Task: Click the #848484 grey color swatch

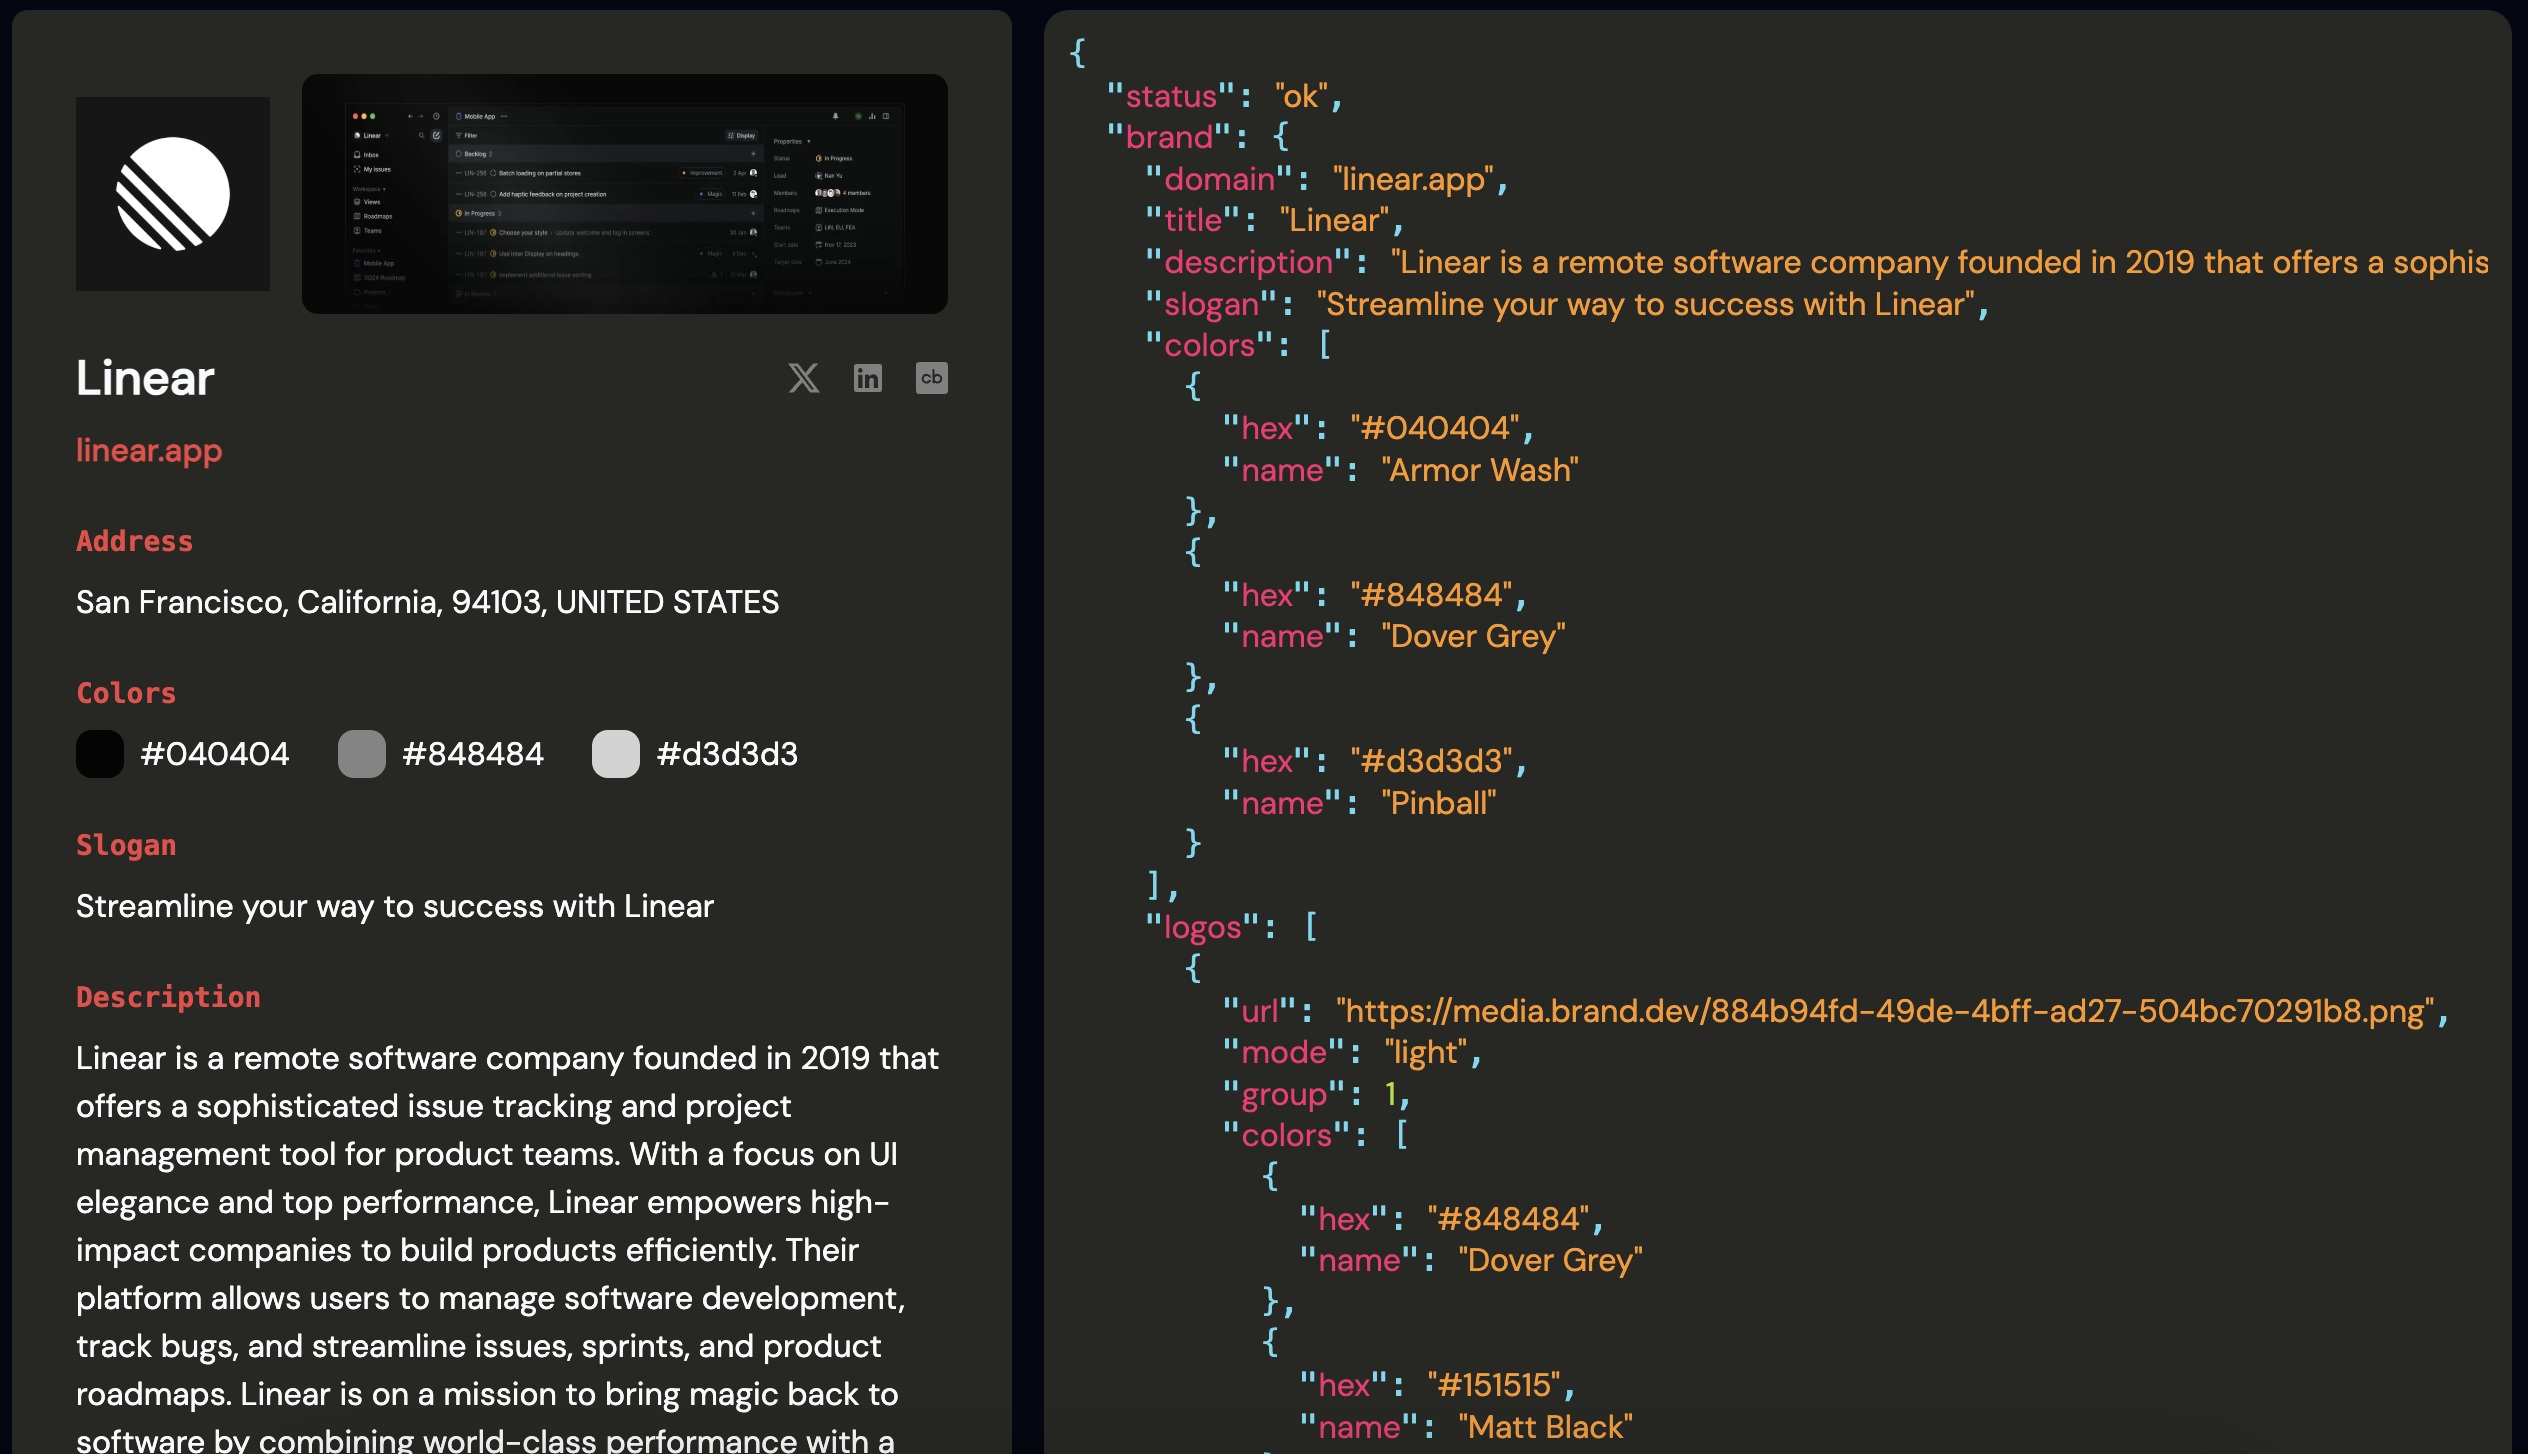Action: coord(362,754)
